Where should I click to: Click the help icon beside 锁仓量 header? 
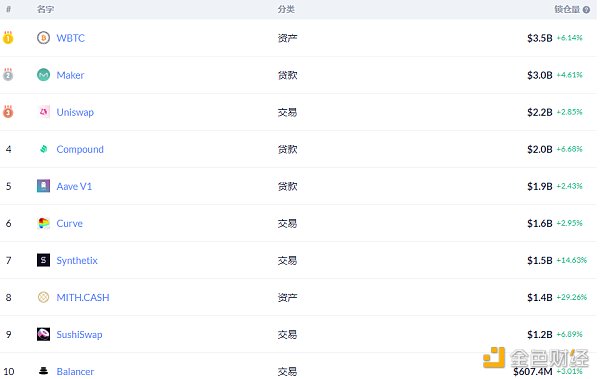coord(586,10)
